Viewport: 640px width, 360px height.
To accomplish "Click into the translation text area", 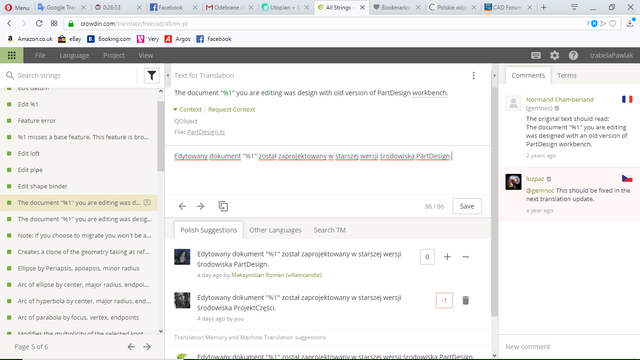I will (327, 169).
